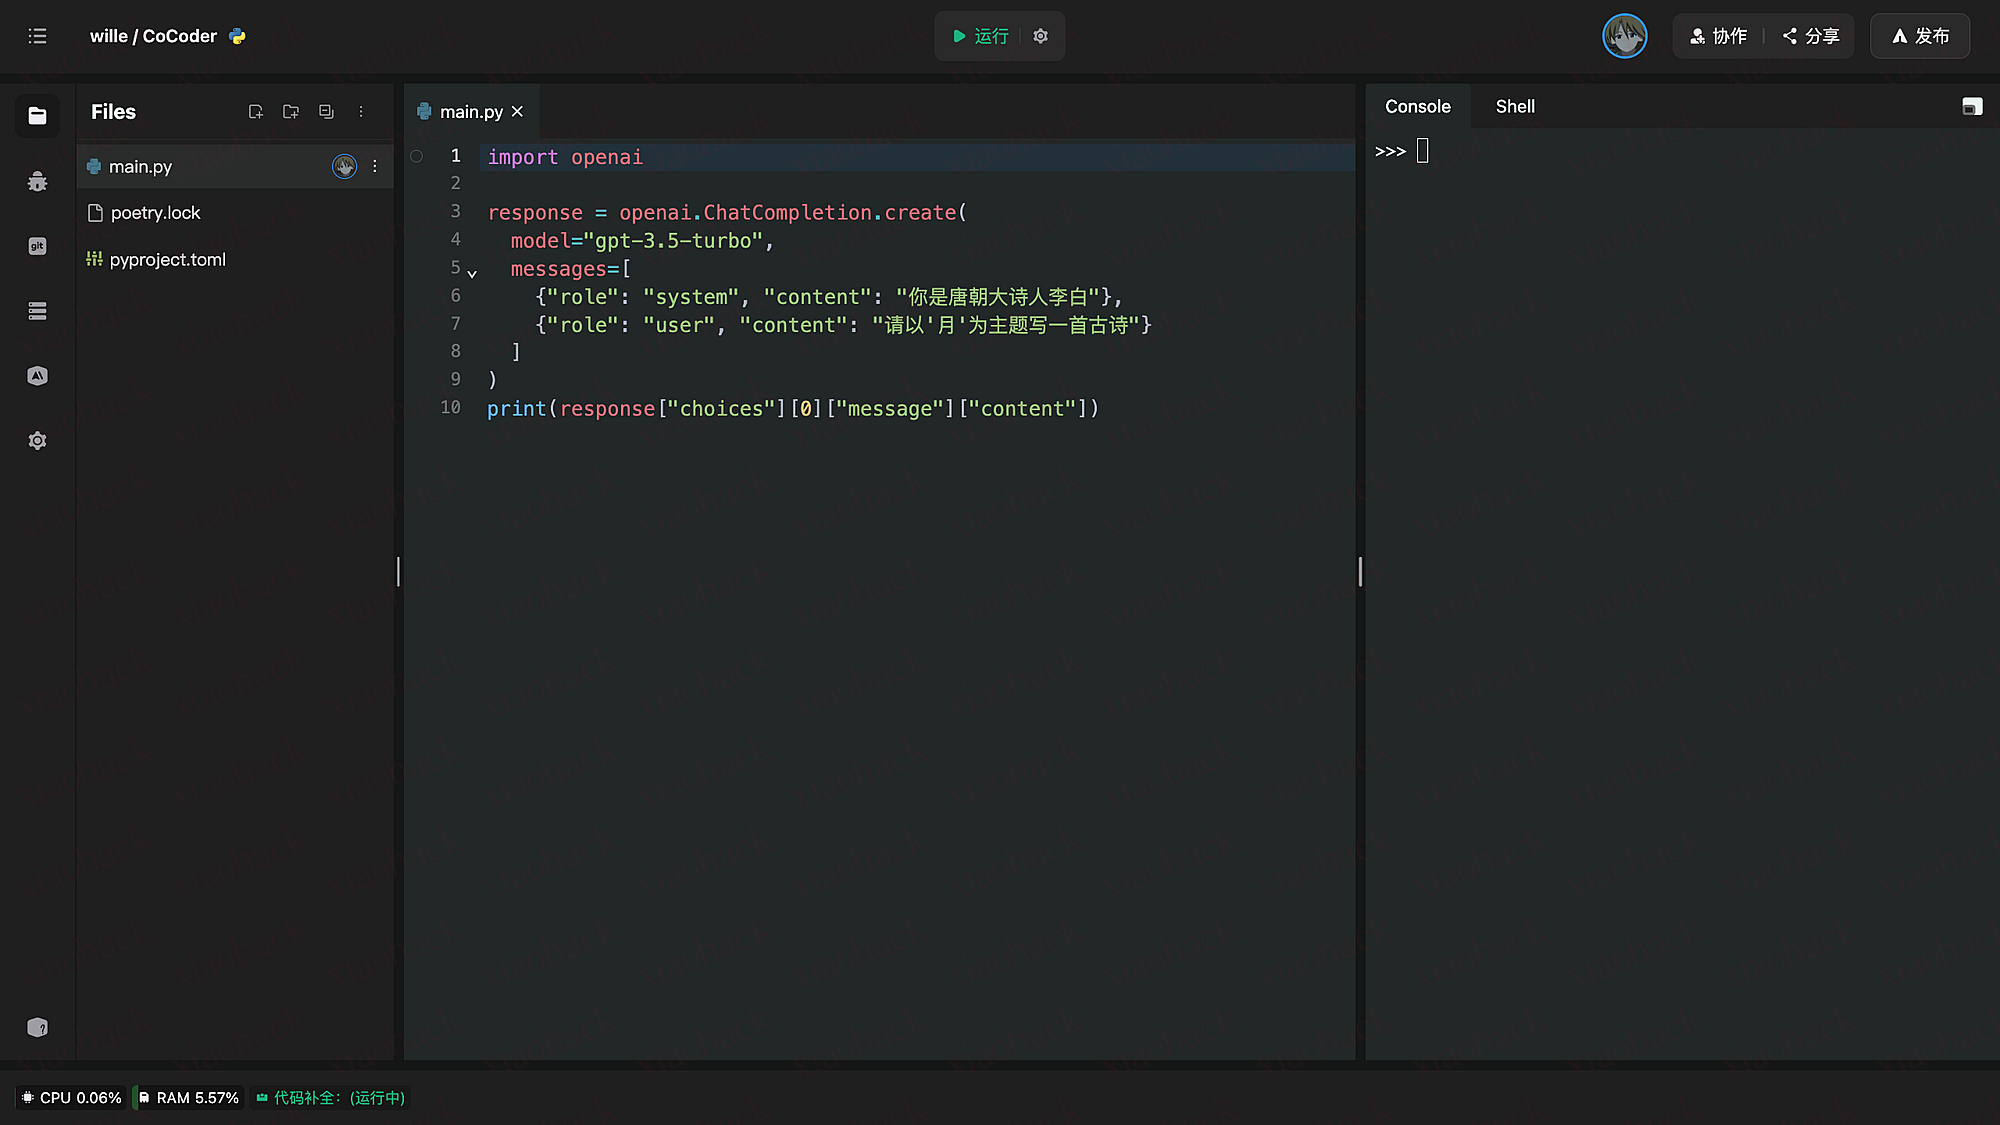Click the 发布 publish button
Screen dimensions: 2000x1125
click(1920, 36)
